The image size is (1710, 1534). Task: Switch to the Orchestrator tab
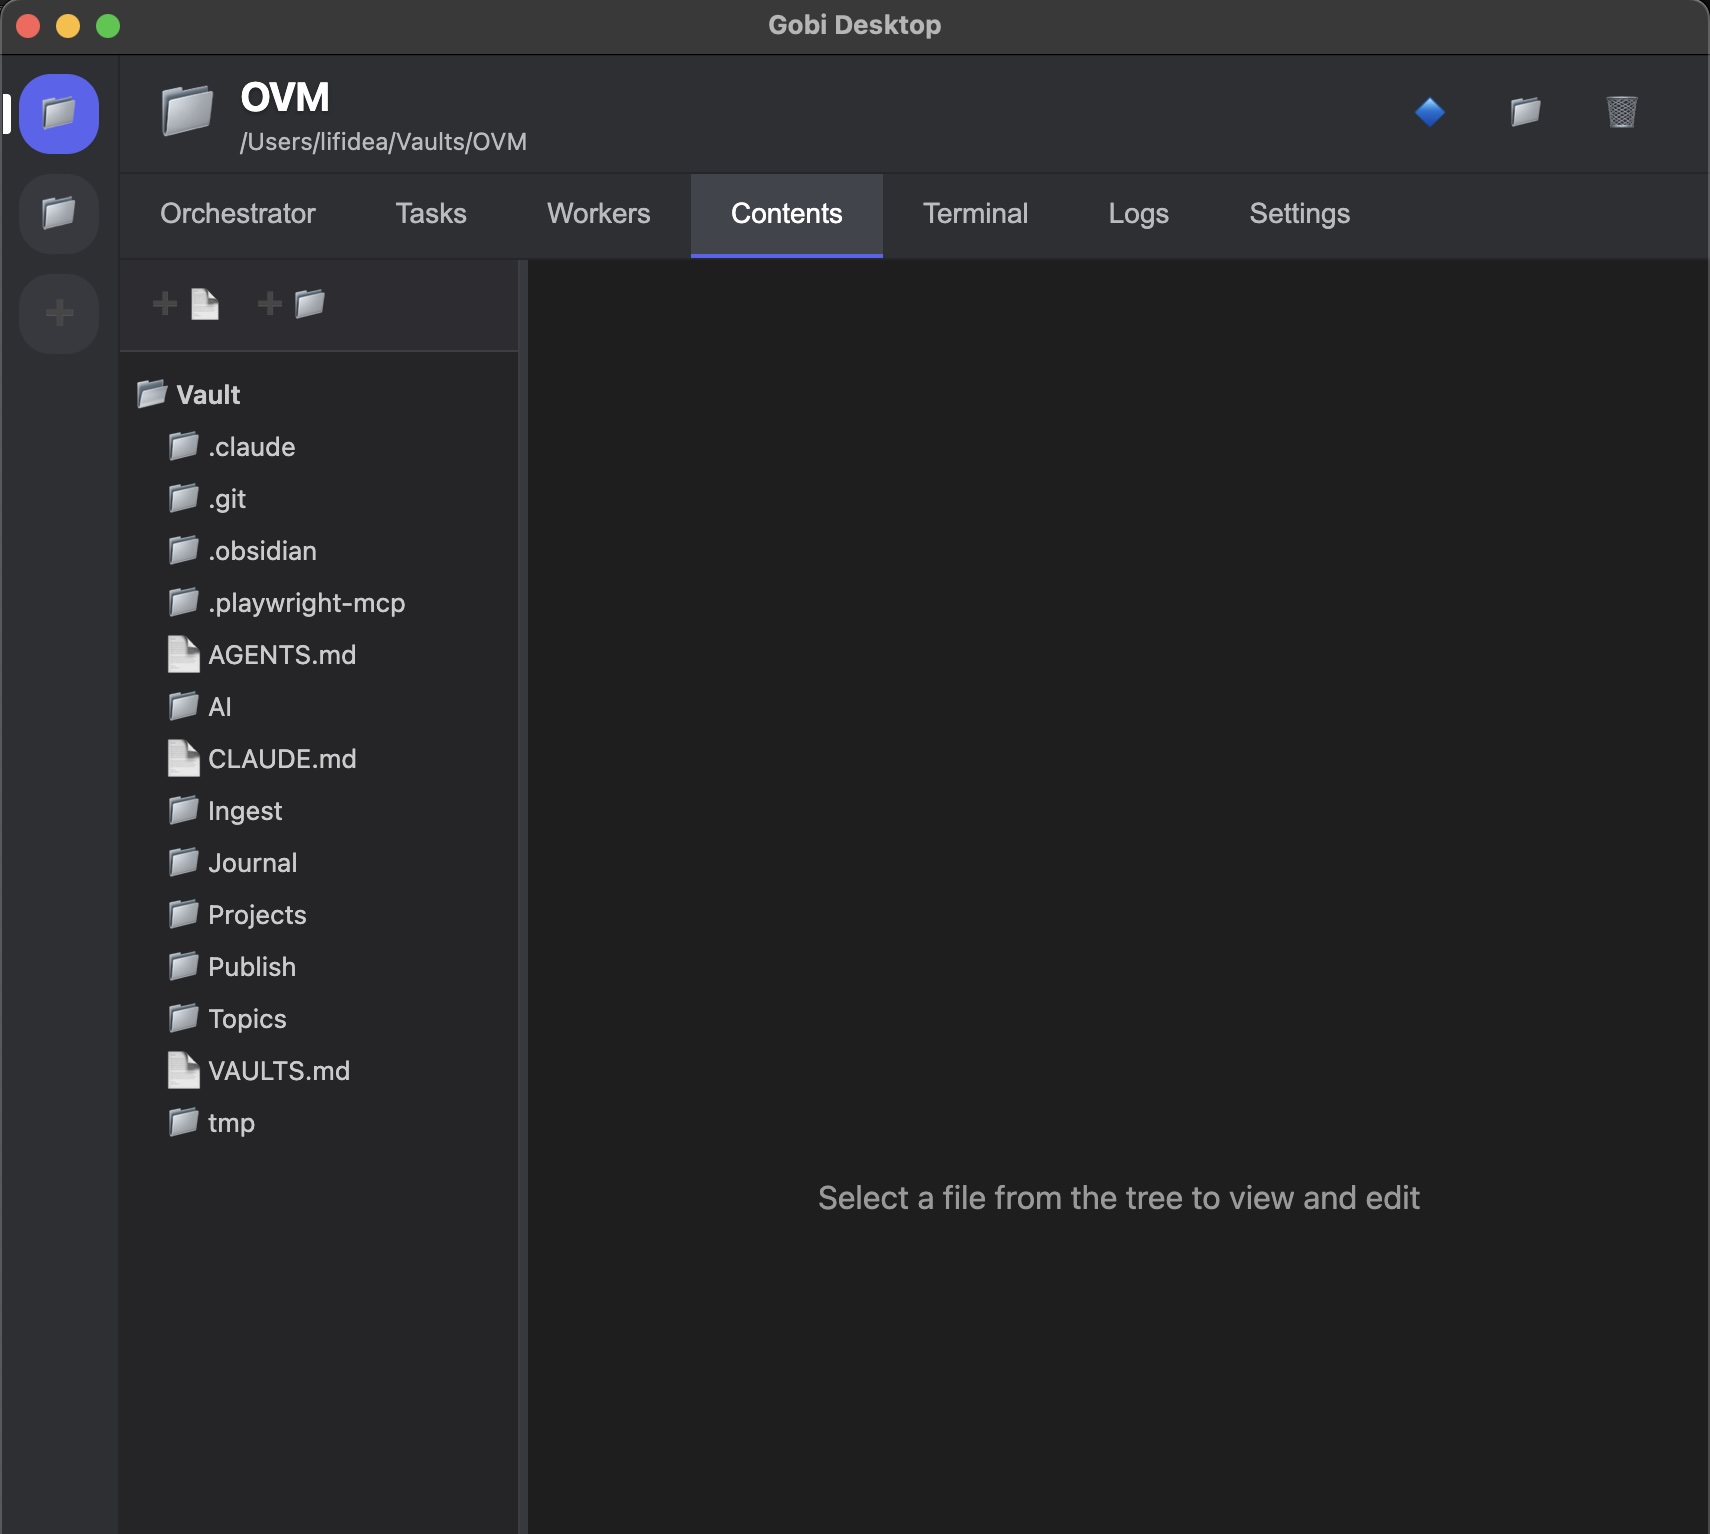(238, 214)
